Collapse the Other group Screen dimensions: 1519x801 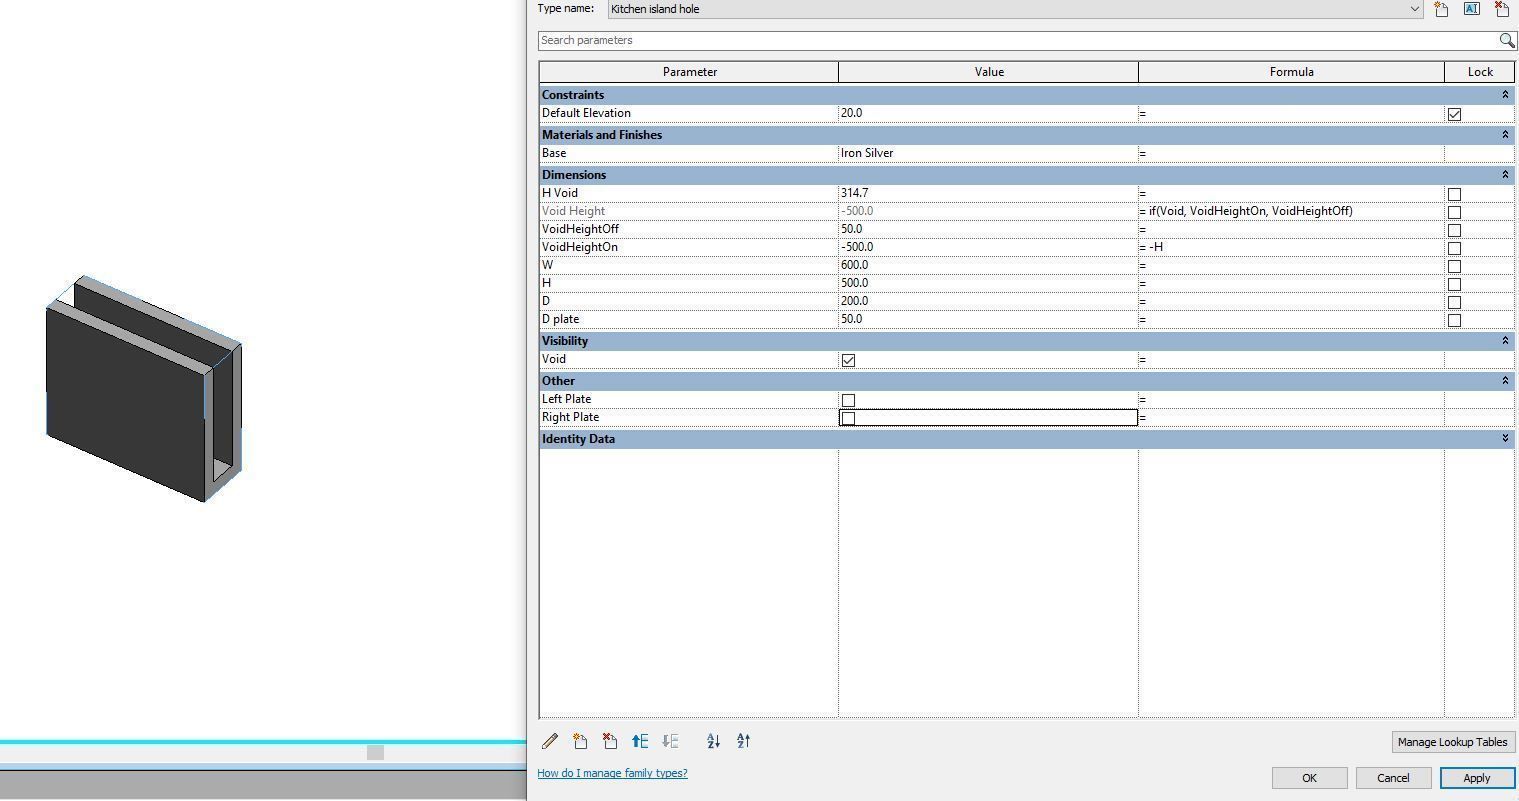click(1504, 381)
